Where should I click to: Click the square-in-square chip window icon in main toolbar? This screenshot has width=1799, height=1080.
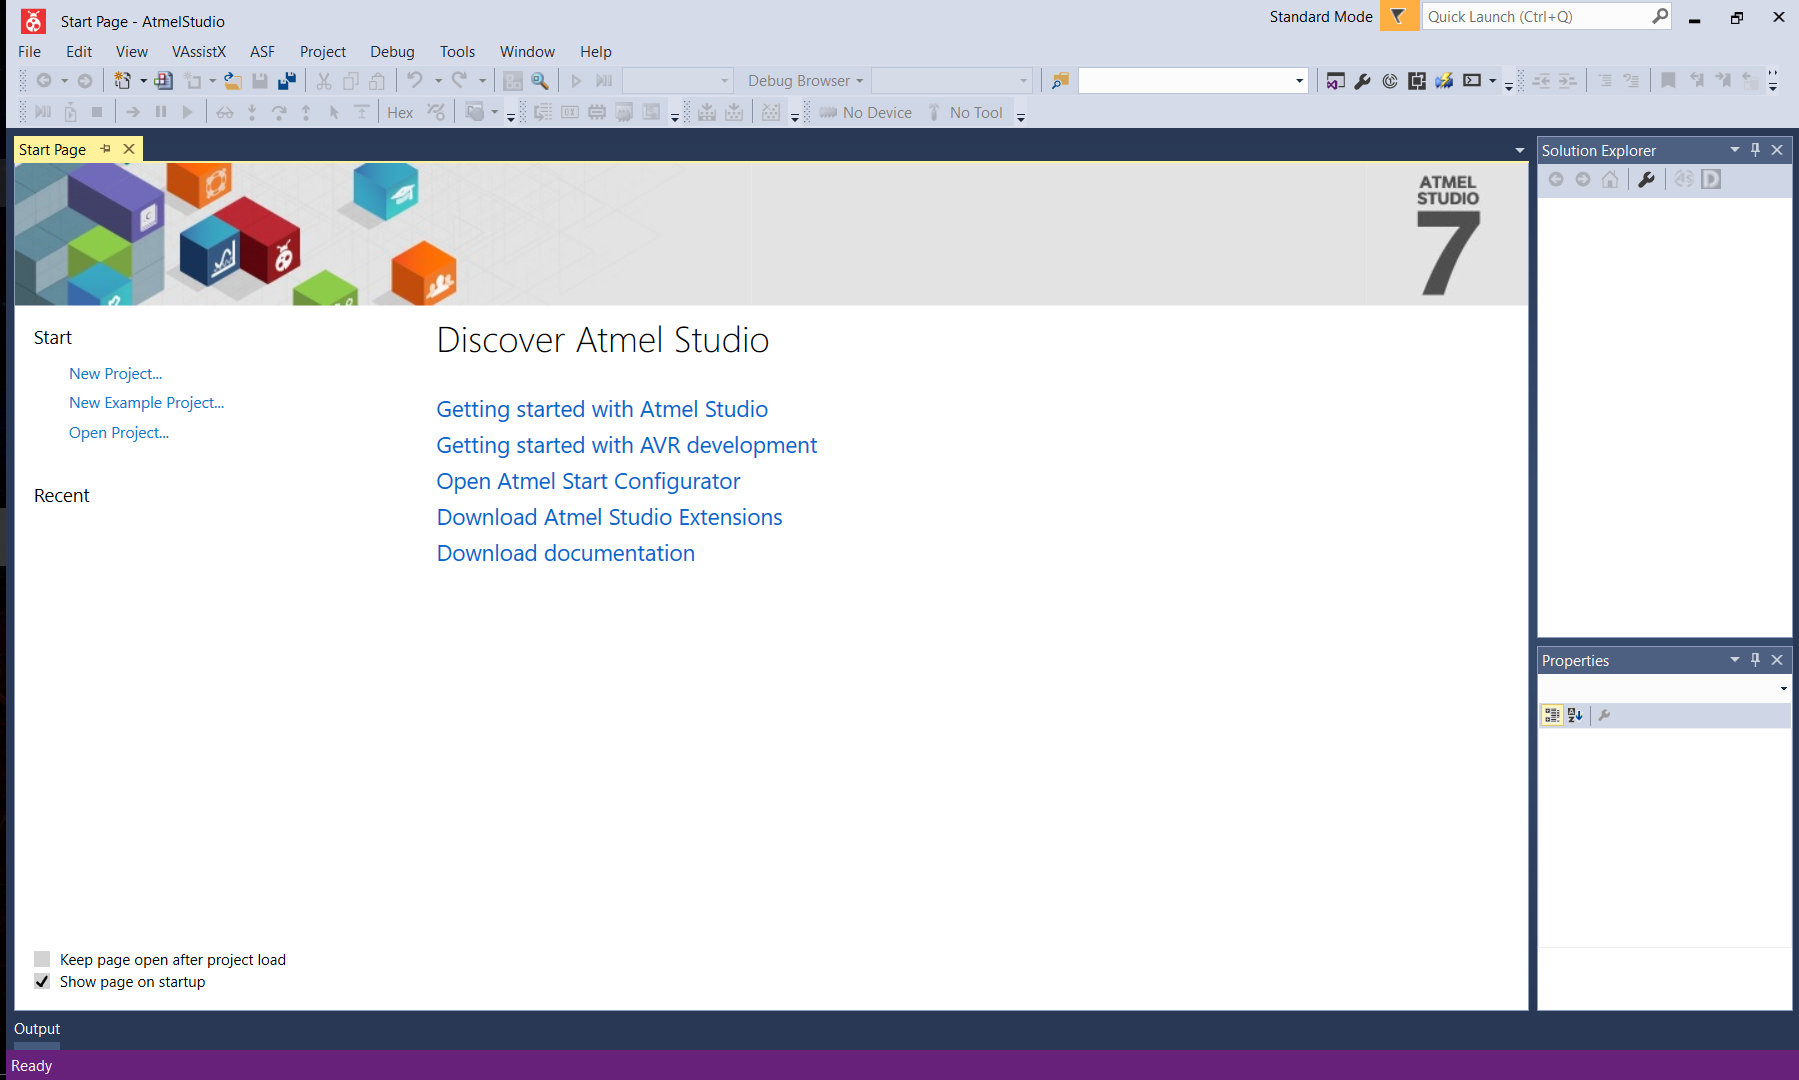click(x=1417, y=81)
